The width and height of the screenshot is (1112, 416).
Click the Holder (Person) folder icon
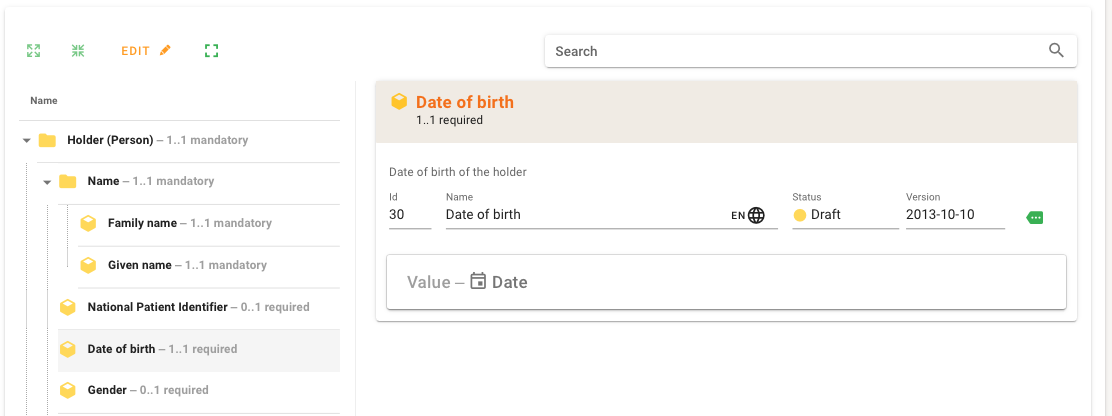[47, 140]
